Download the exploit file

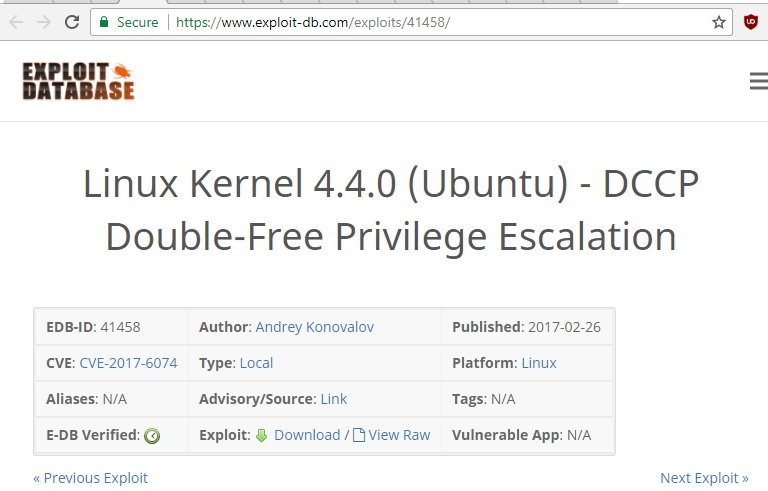[x=307, y=435]
